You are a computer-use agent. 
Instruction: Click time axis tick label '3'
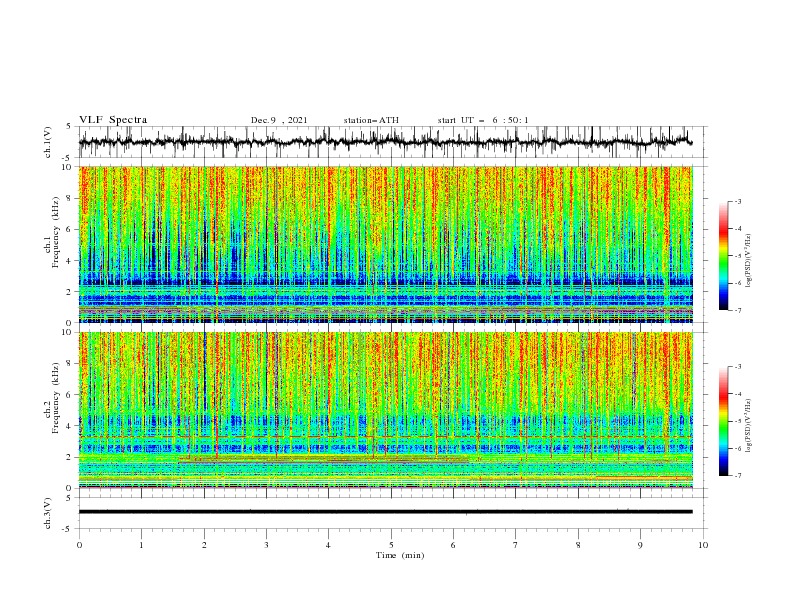tap(266, 545)
